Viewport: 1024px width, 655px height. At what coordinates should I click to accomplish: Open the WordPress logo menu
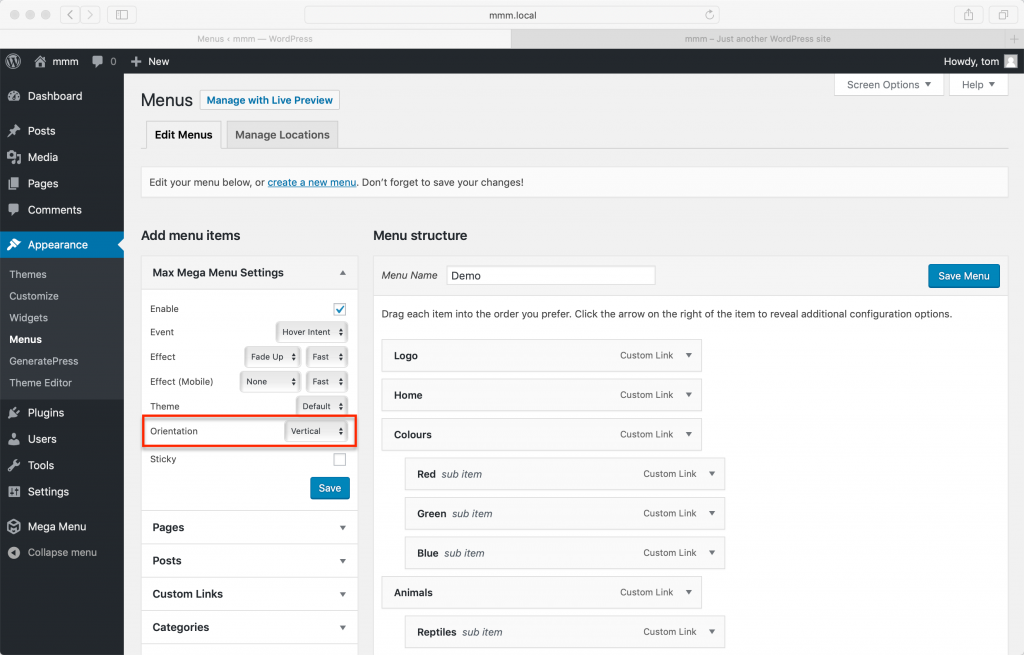(12, 61)
